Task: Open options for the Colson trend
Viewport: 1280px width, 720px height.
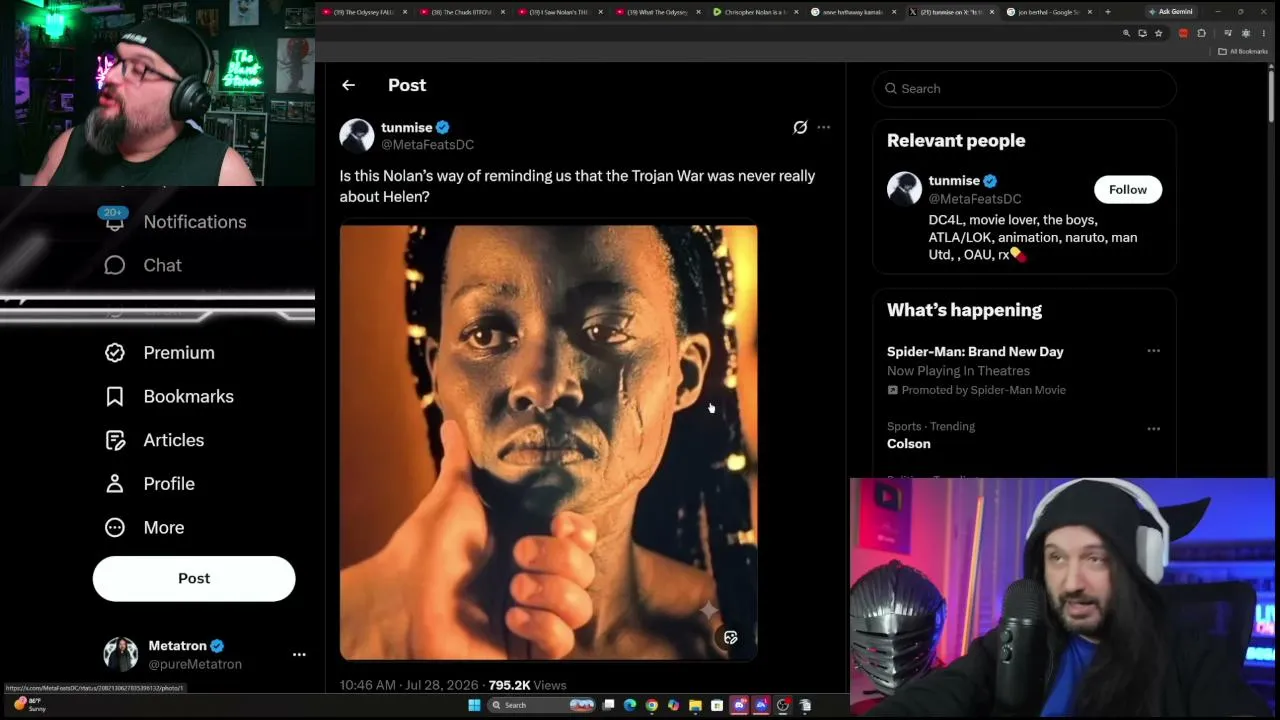Action: click(1153, 429)
